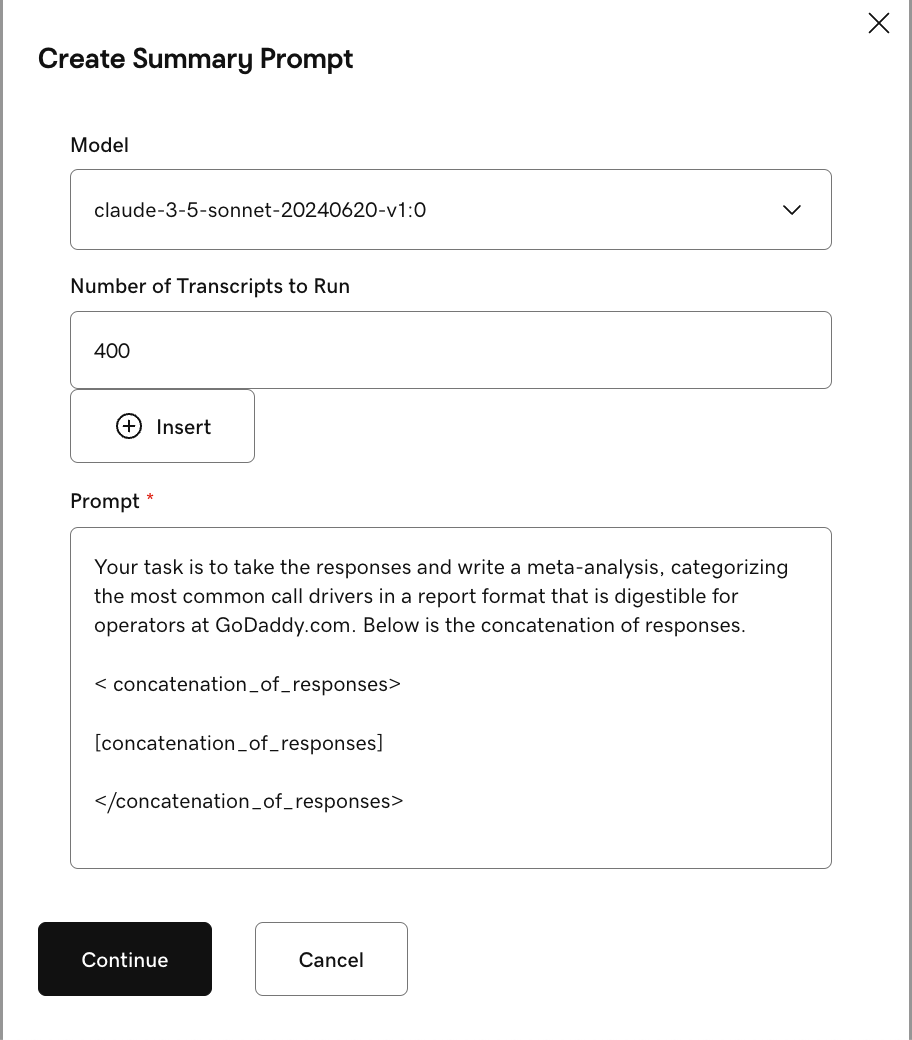
Task: Click the opening < concatenation_of_responses> tag line
Action: click(247, 685)
